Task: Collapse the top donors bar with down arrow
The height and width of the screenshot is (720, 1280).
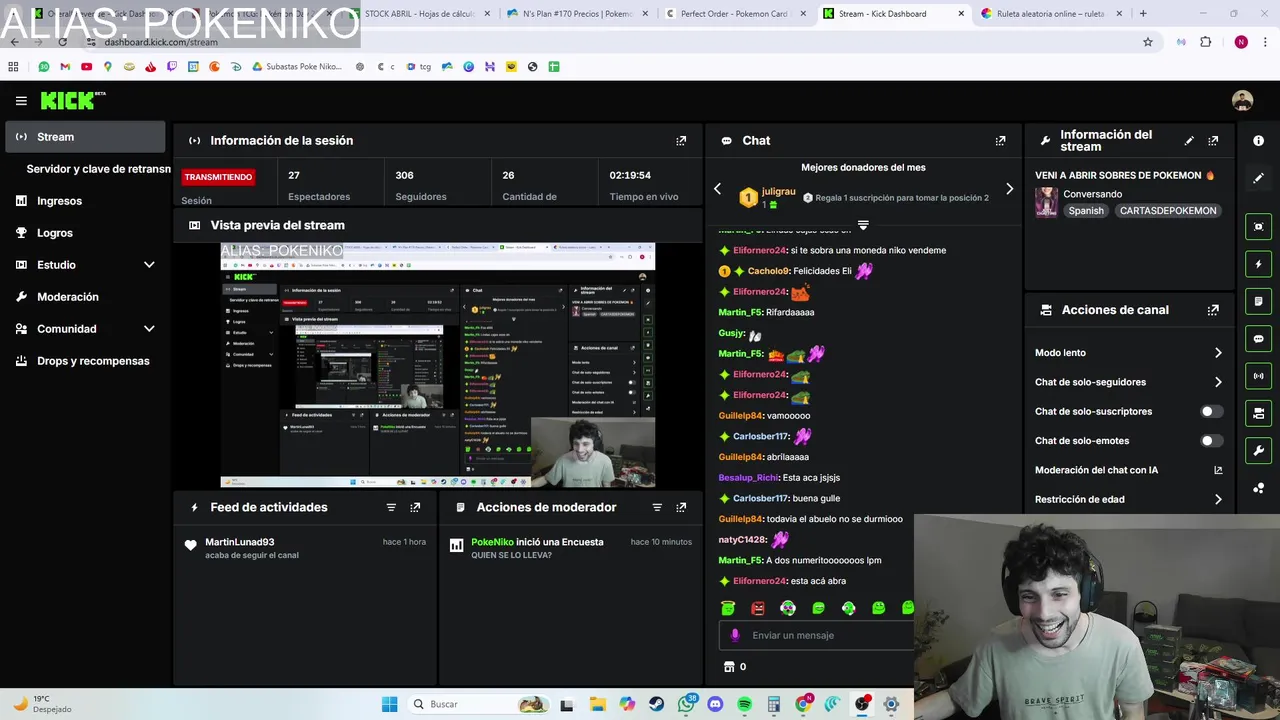Action: [863, 225]
